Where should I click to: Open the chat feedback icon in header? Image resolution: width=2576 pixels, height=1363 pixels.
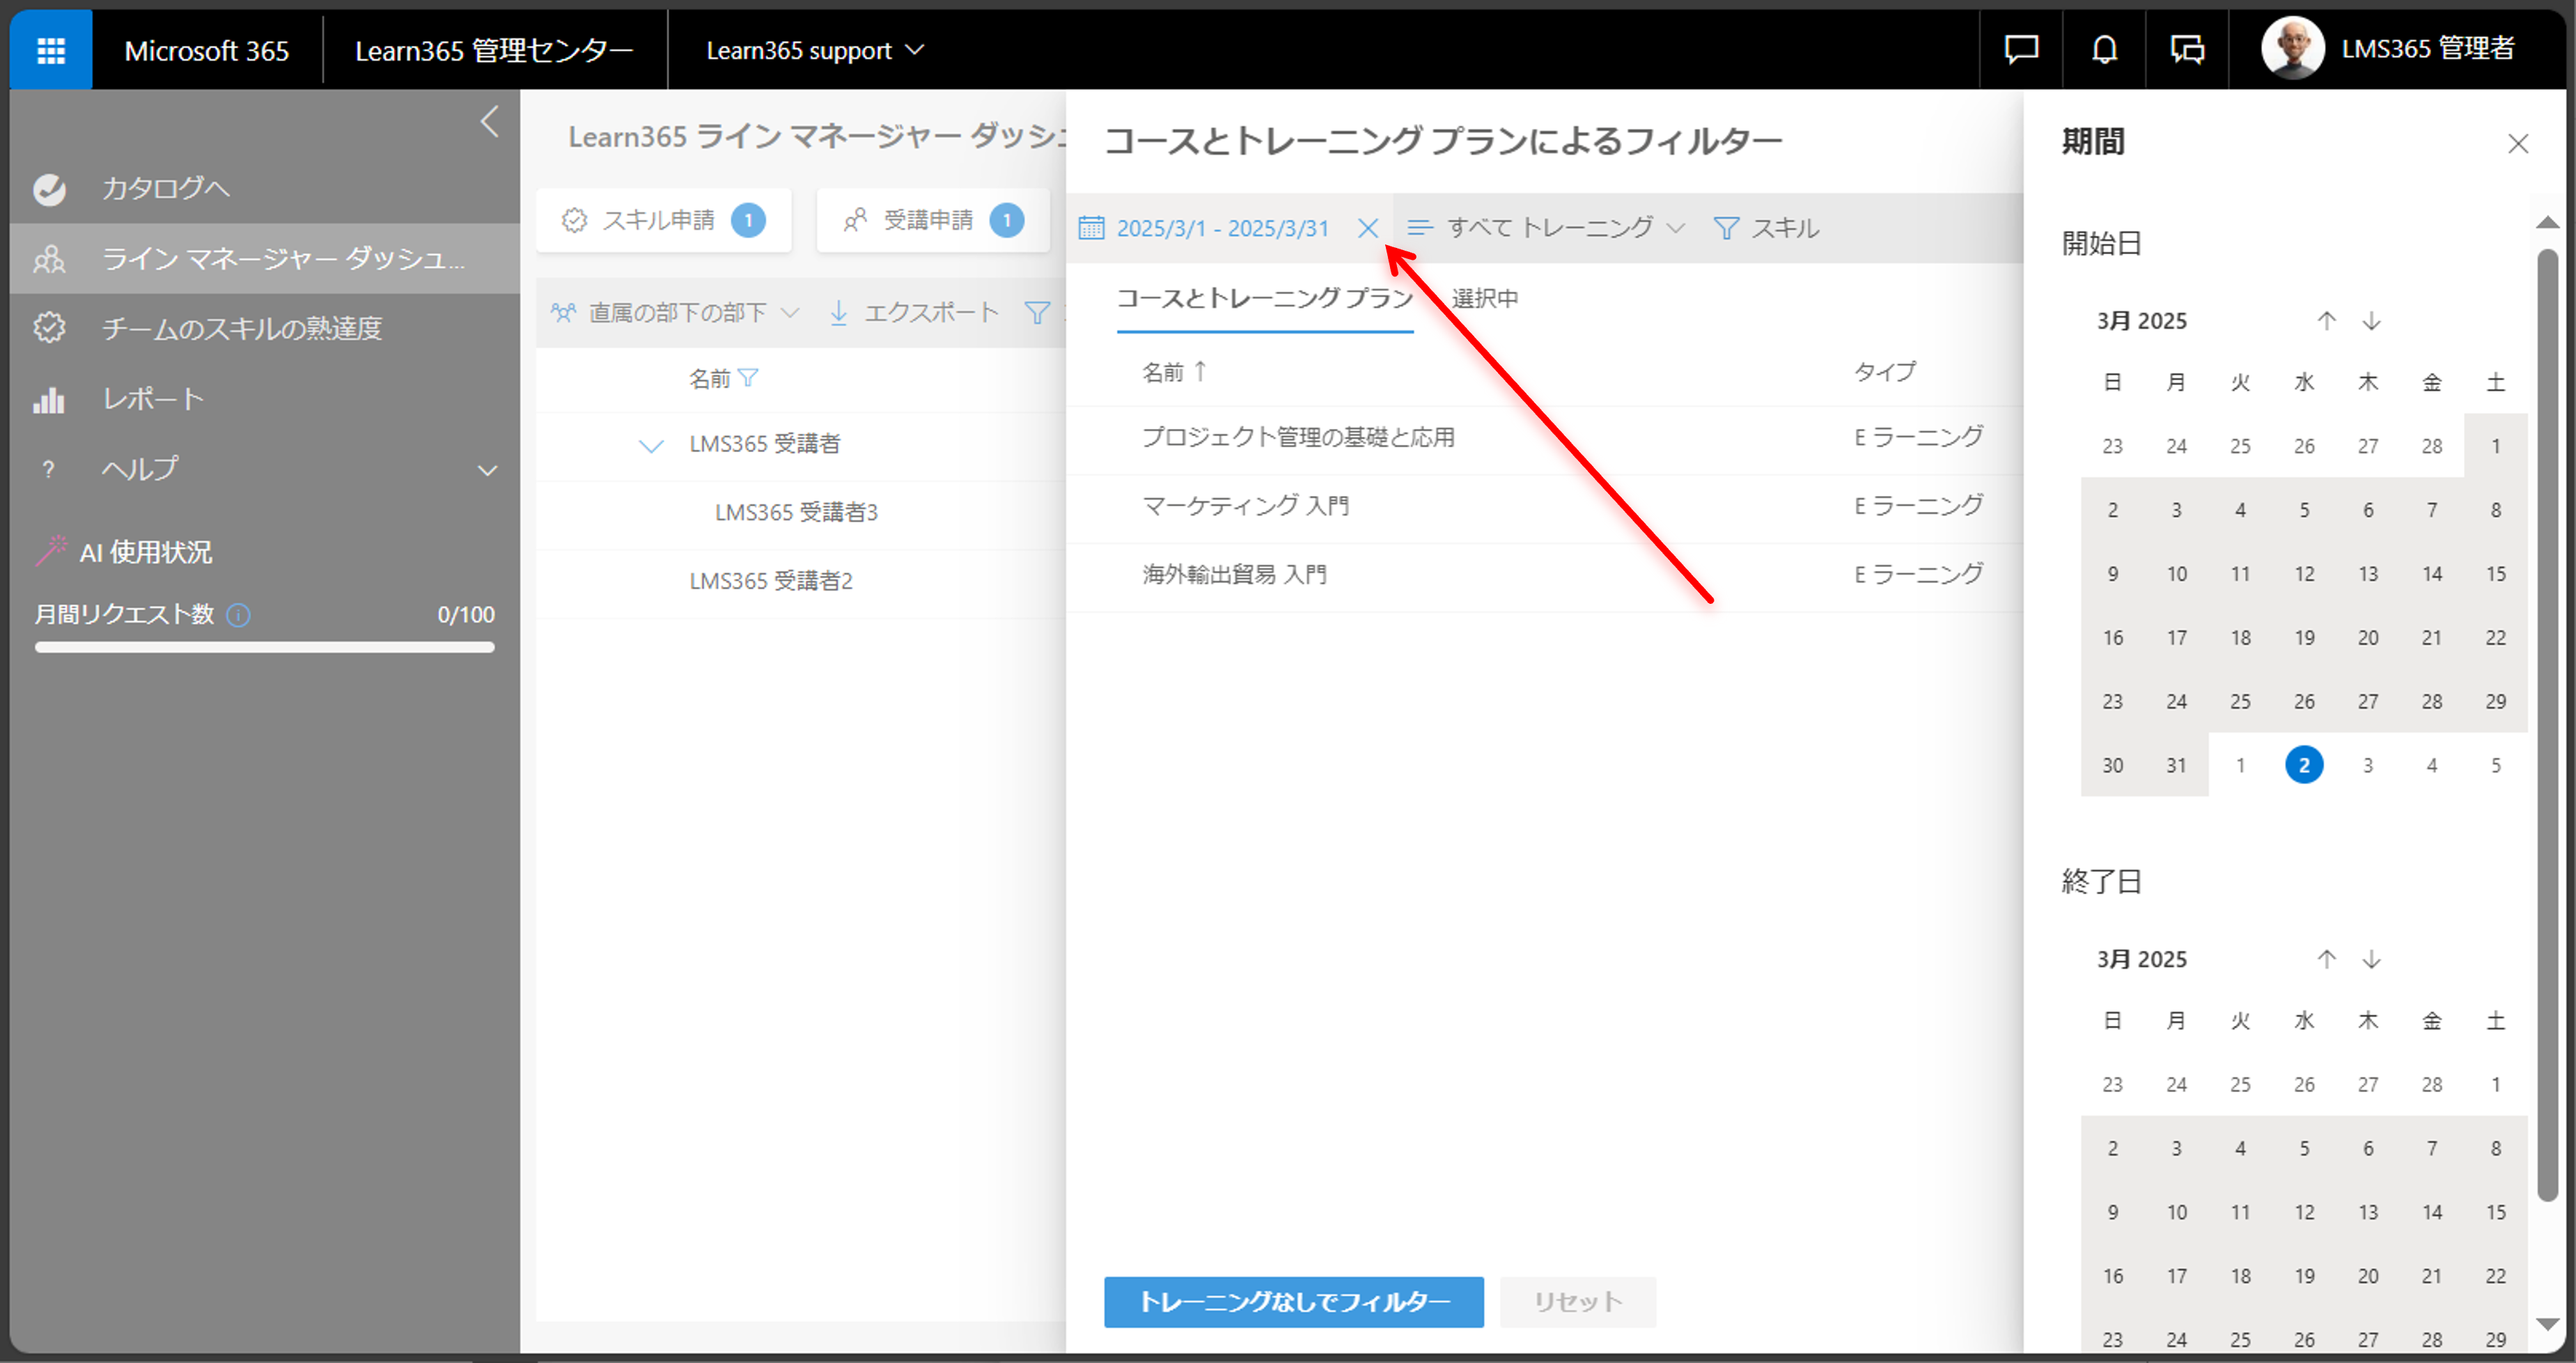[x=2021, y=49]
